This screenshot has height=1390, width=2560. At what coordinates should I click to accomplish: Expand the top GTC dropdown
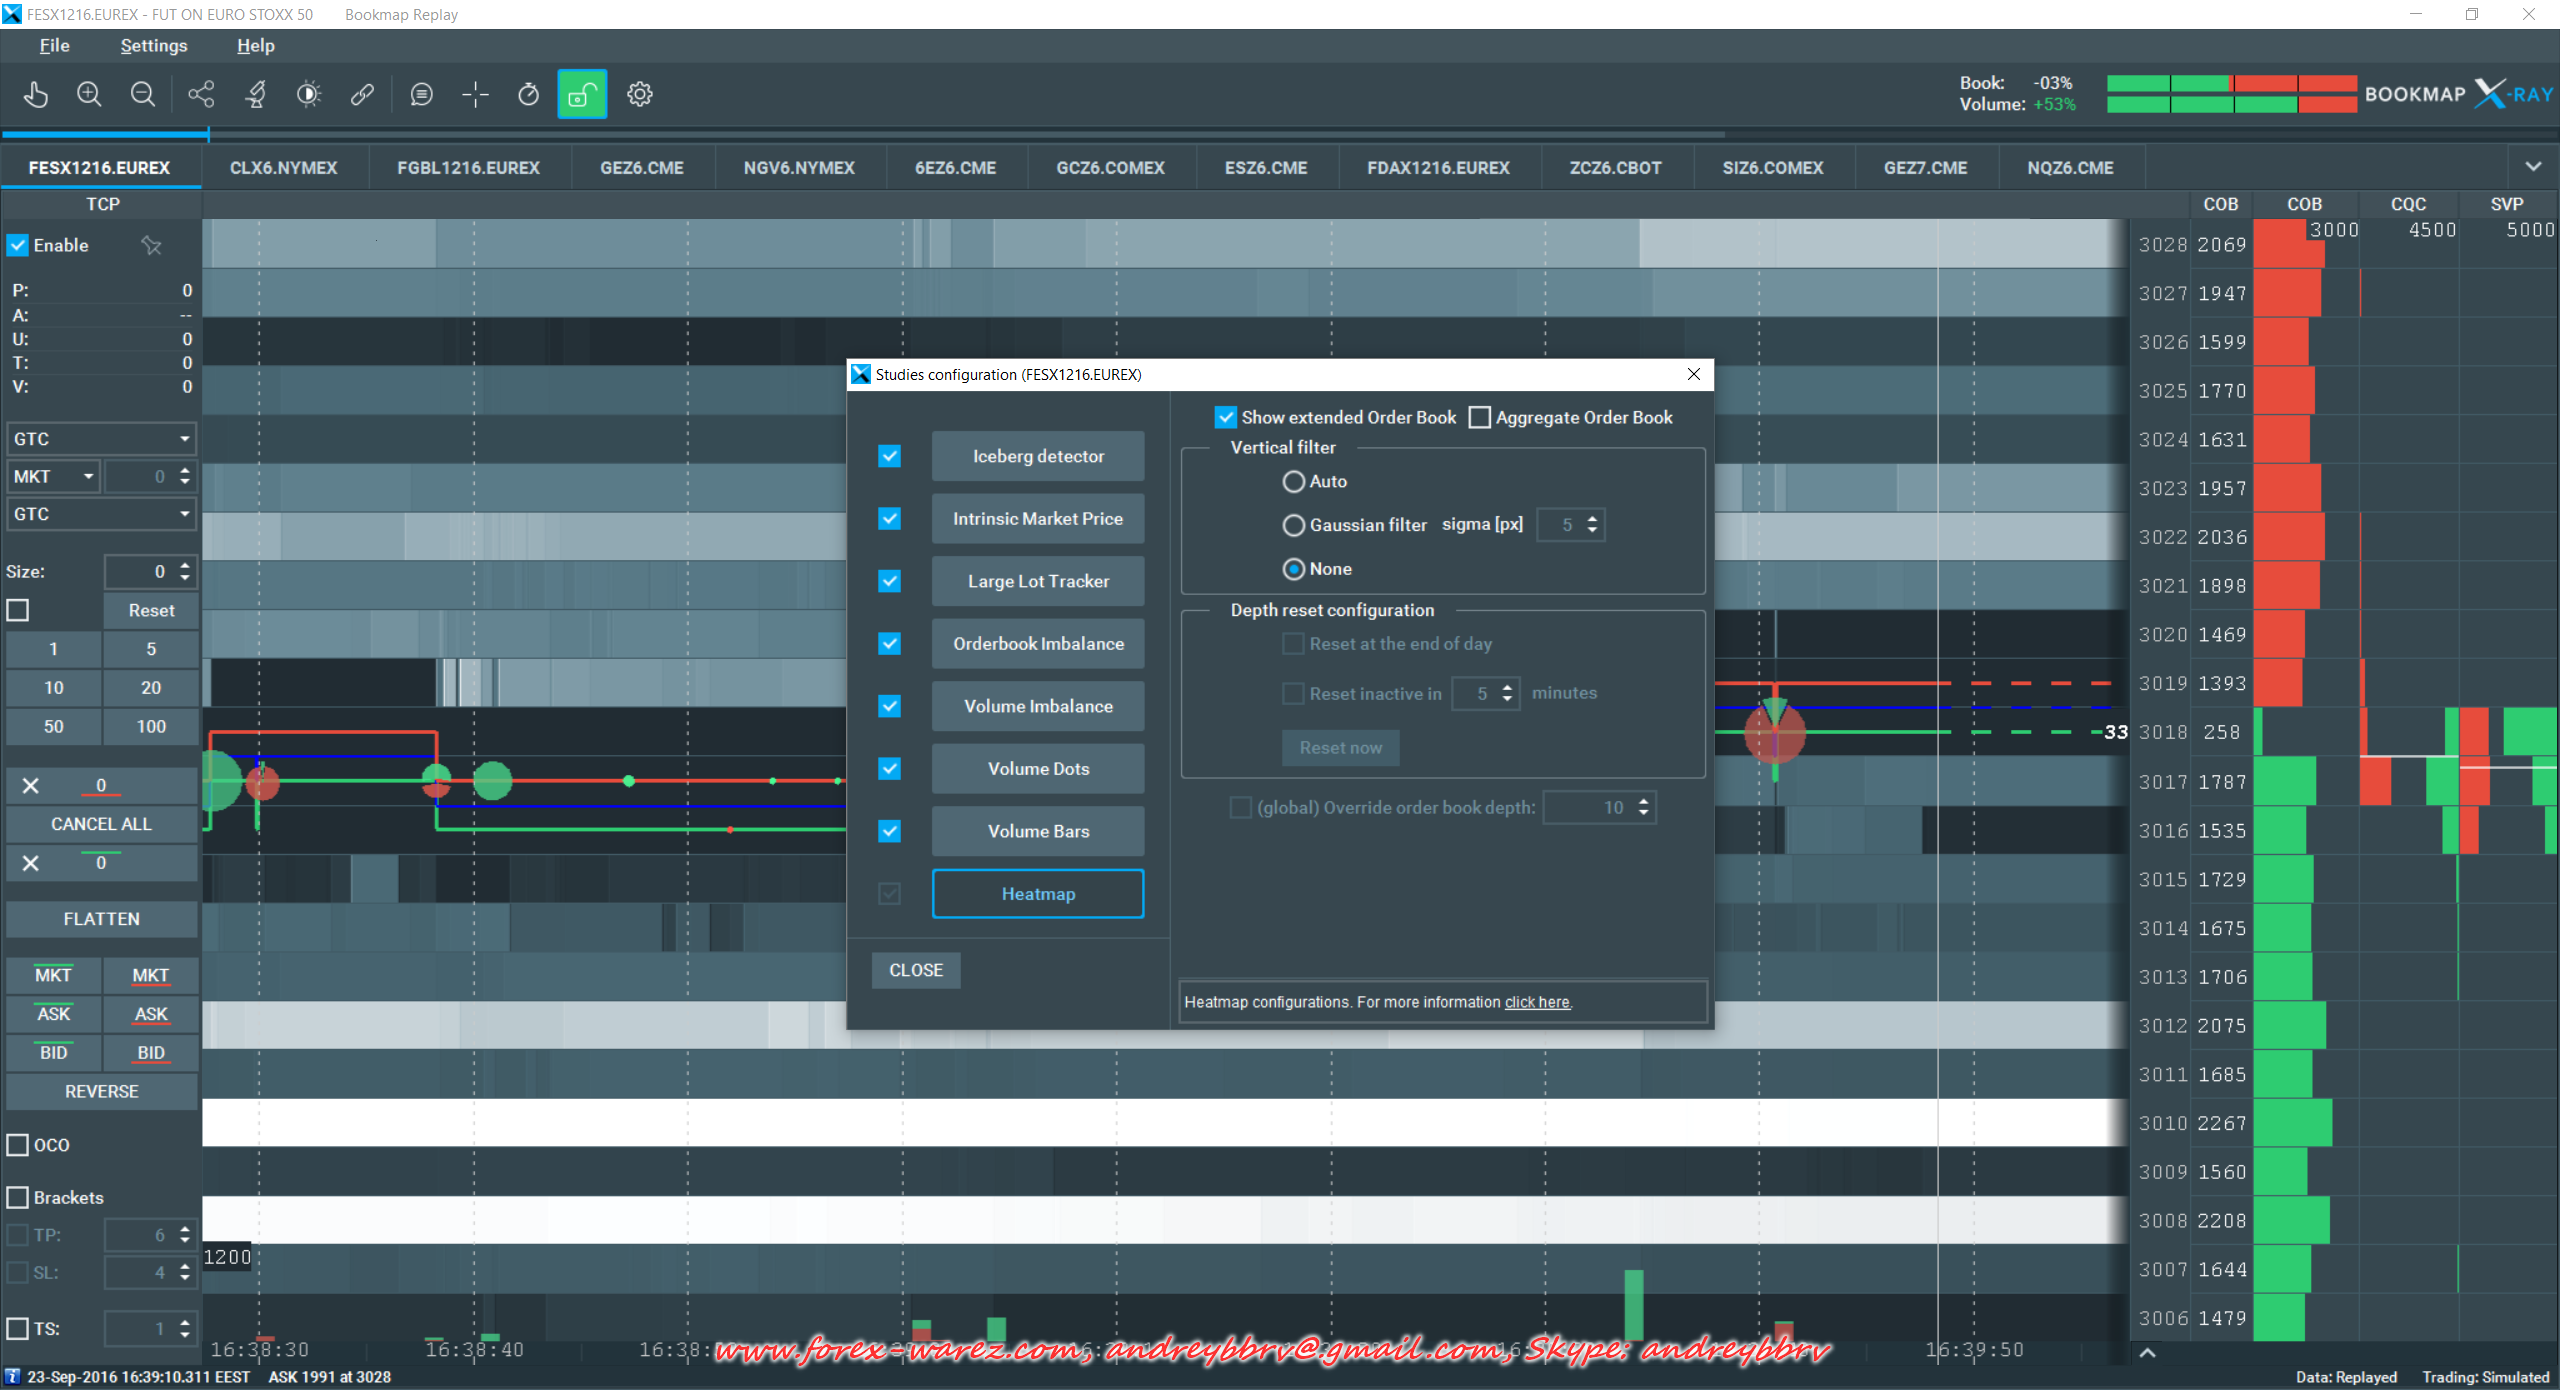click(x=100, y=439)
